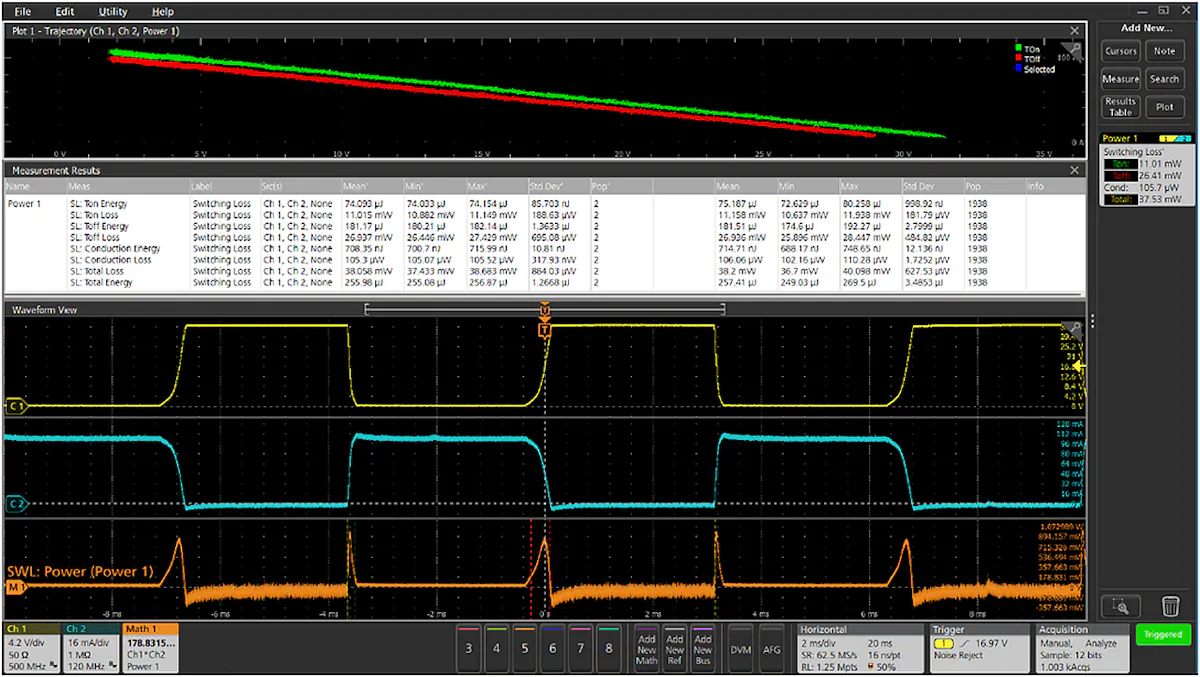Select the SL: Conduction Energy row
This screenshot has width=1200, height=677.
pyautogui.click(x=544, y=249)
